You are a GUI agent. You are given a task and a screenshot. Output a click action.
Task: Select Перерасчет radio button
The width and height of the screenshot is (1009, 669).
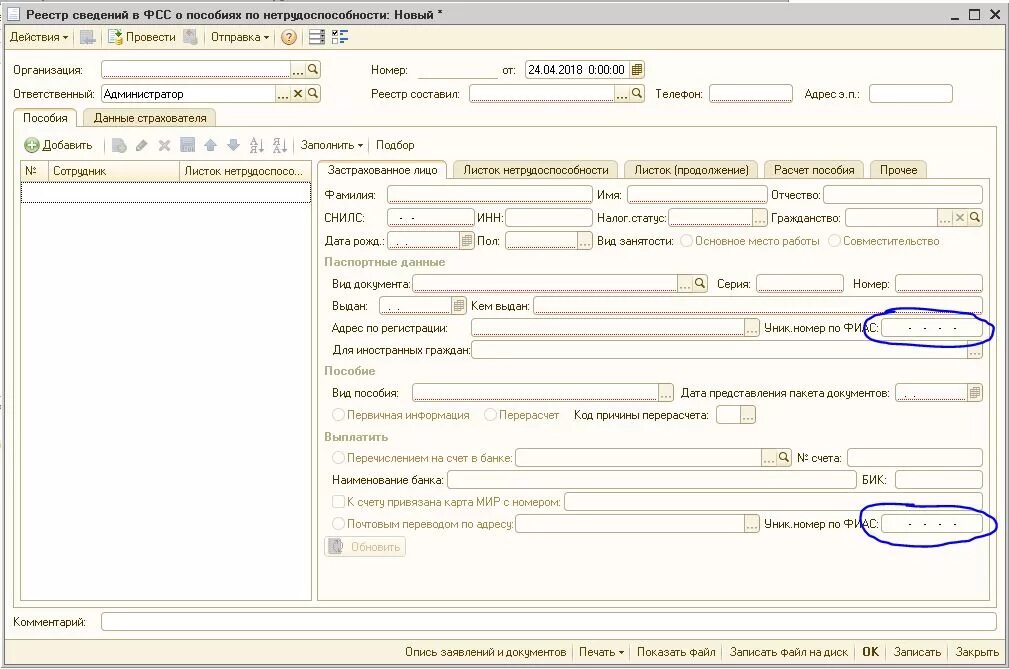490,415
